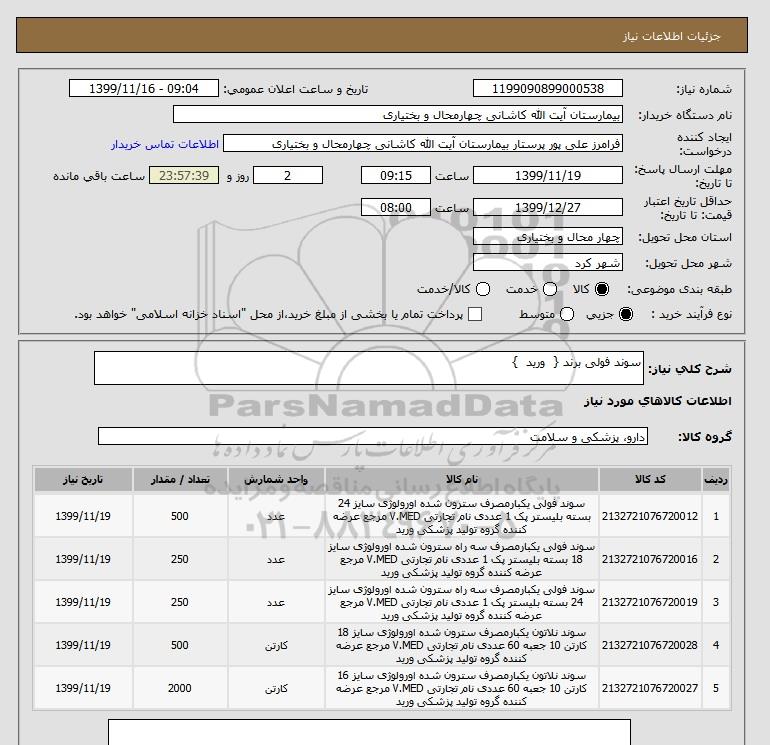Click the remaining days field showing 2
This screenshot has width=770, height=745.
pyautogui.click(x=288, y=175)
